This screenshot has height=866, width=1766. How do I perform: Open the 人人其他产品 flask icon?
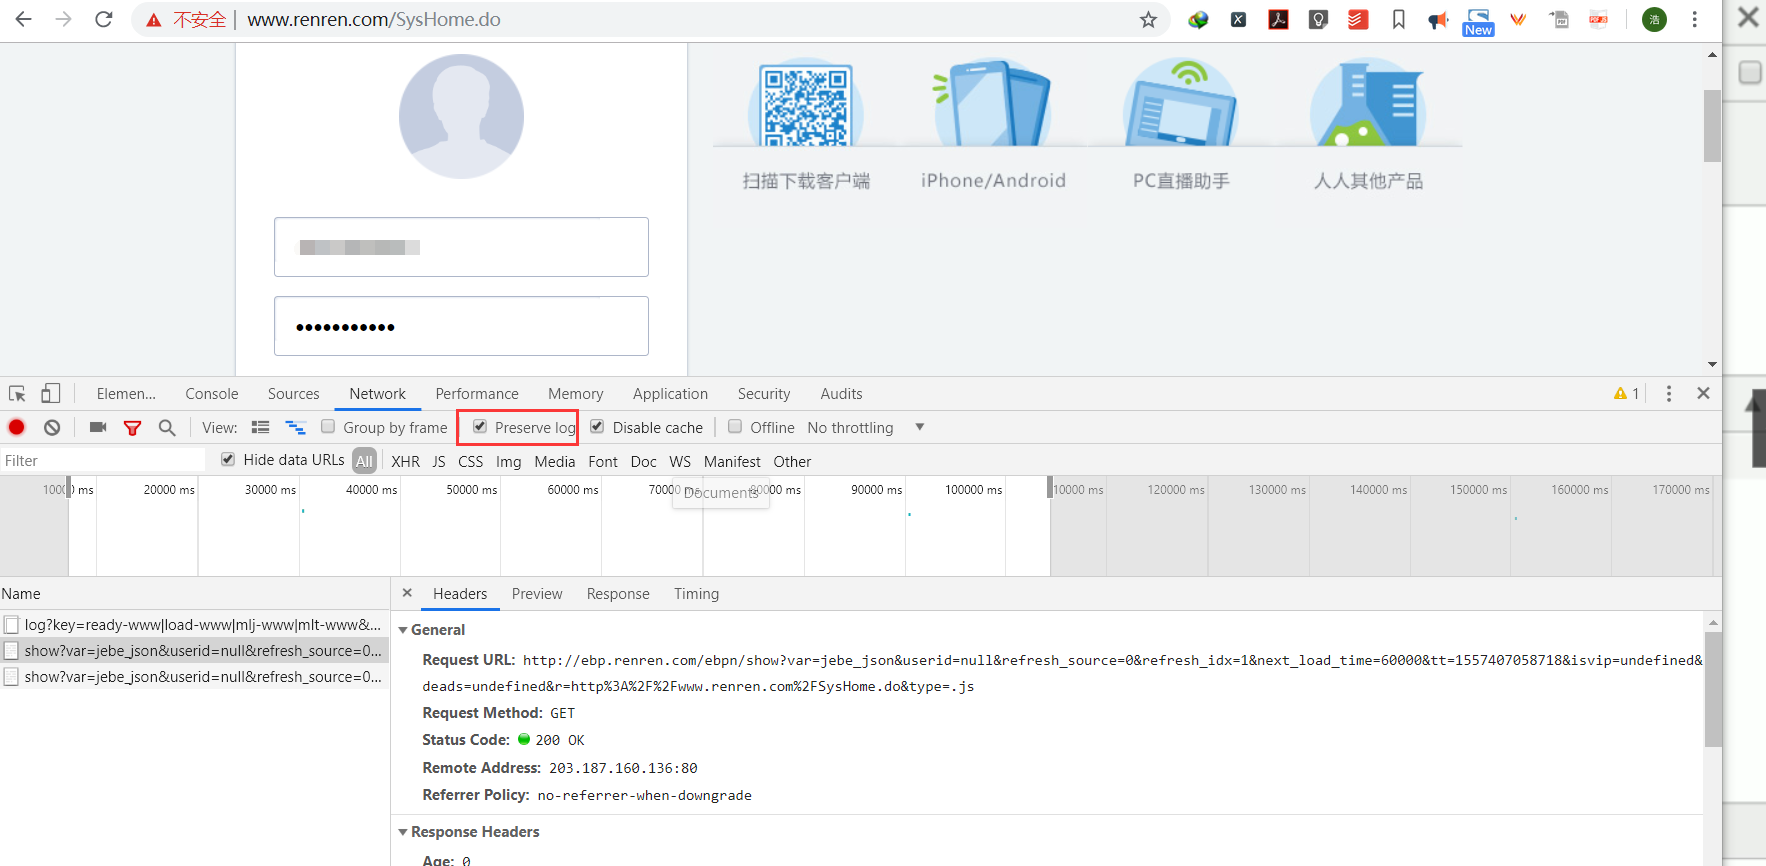coord(1368,104)
